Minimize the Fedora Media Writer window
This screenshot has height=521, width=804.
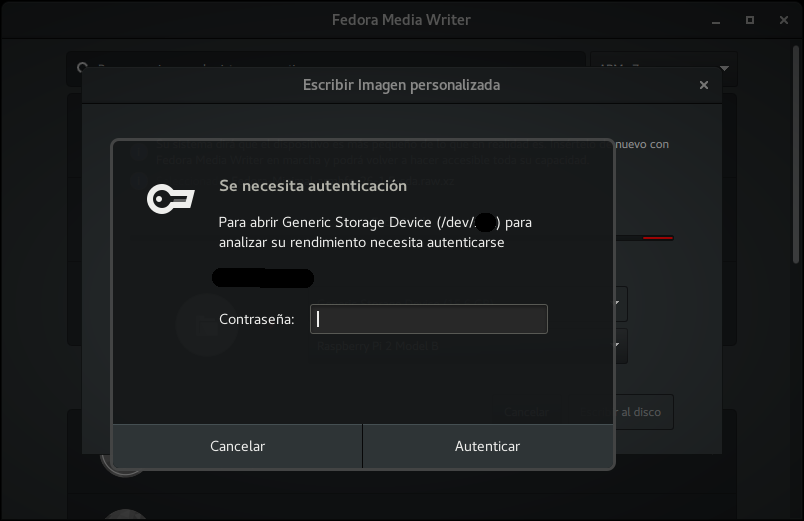coord(716,21)
